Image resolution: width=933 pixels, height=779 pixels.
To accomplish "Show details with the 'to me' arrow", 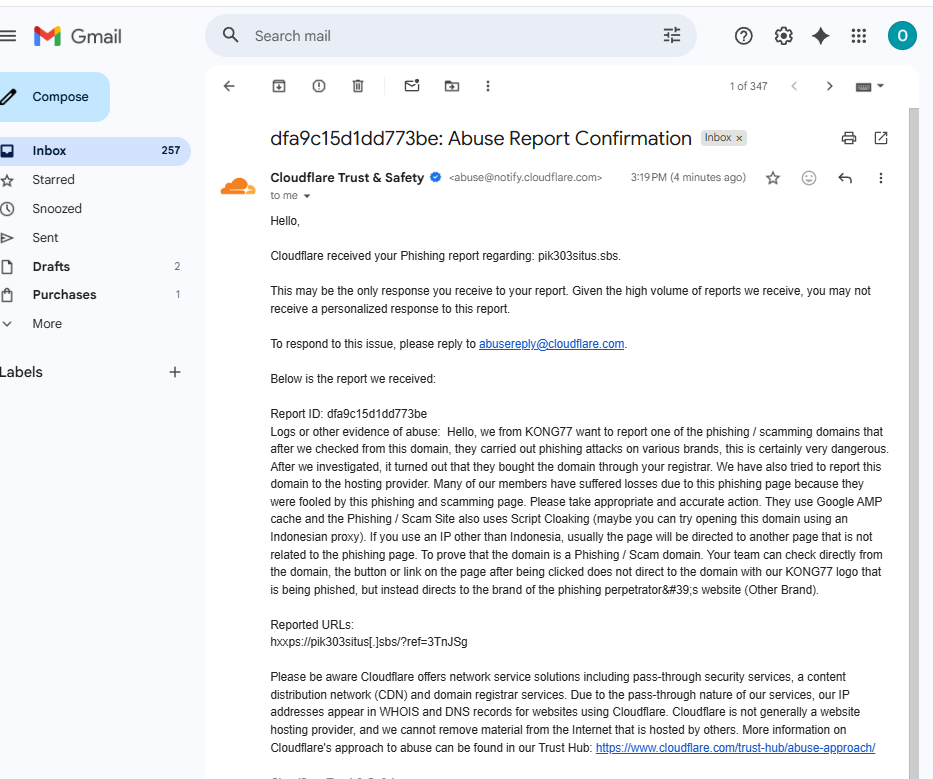I will click(x=307, y=196).
